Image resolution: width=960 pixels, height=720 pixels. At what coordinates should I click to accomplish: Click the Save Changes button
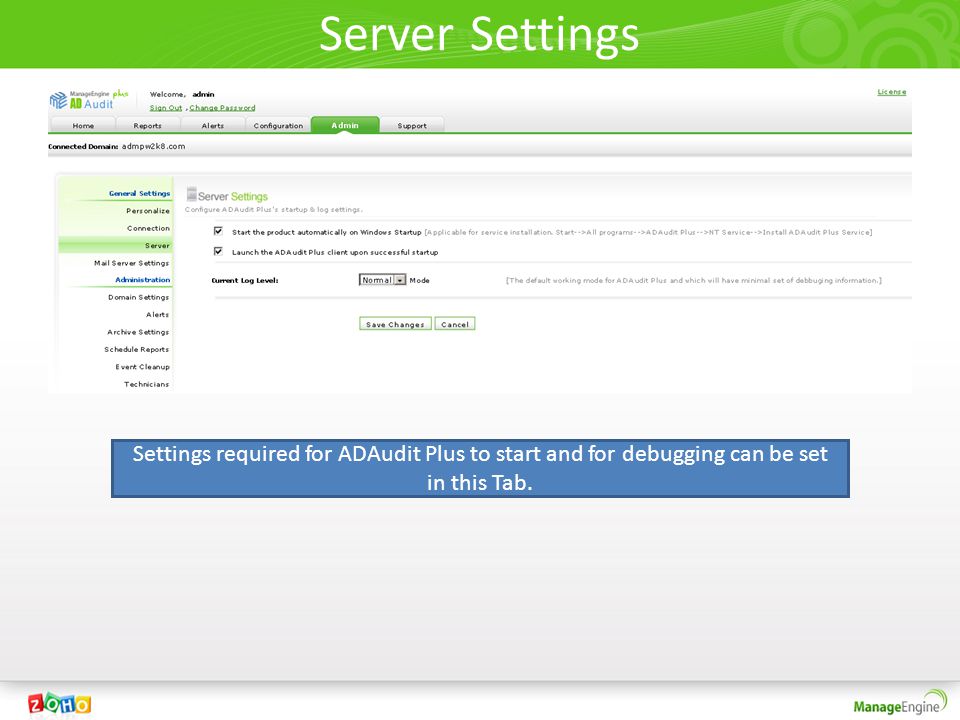[395, 324]
